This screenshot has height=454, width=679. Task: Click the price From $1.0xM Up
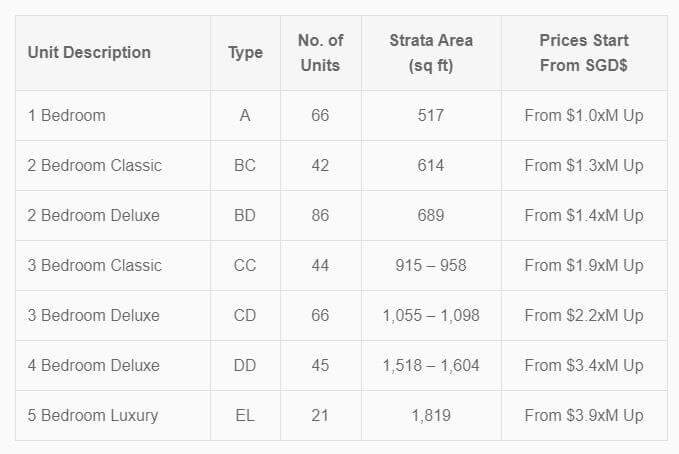[x=584, y=116]
